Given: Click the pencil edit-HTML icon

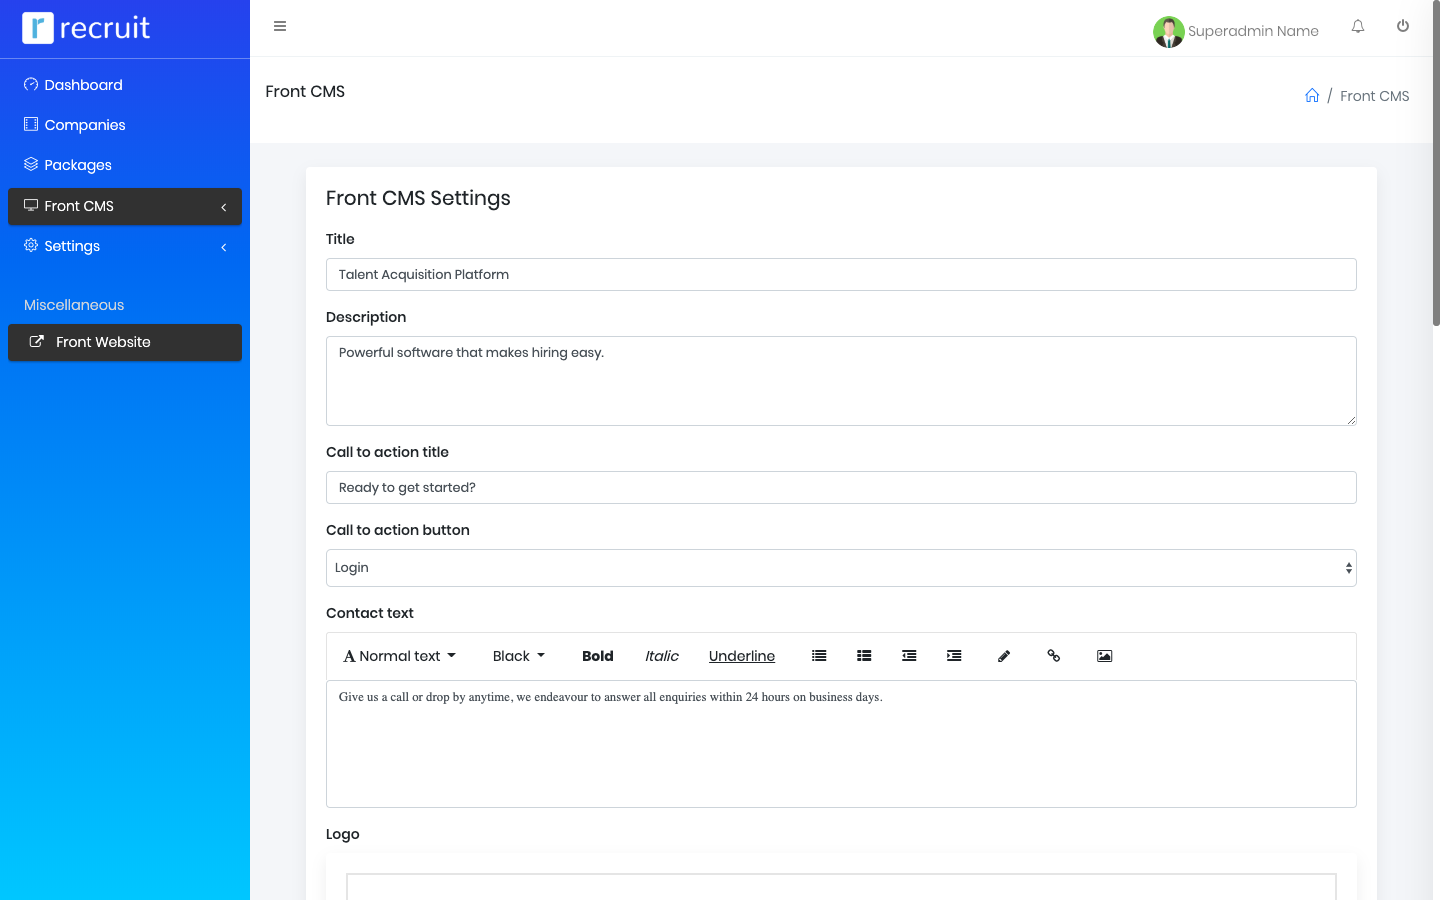Looking at the screenshot, I should point(1004,656).
